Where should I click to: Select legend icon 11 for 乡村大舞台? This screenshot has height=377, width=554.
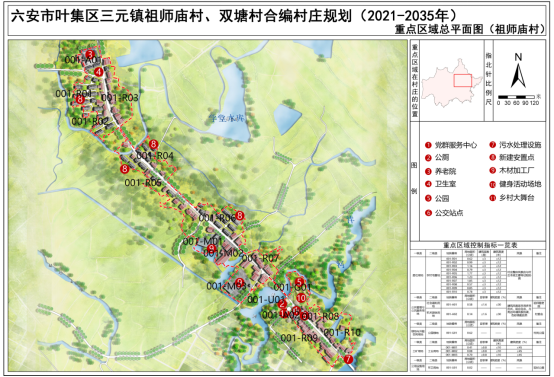click(493, 198)
